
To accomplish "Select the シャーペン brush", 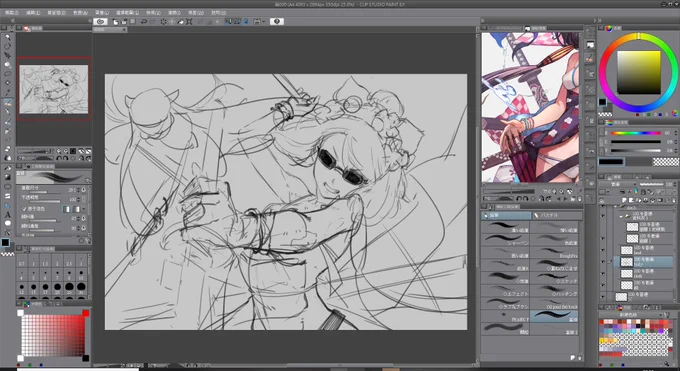I will (506, 240).
